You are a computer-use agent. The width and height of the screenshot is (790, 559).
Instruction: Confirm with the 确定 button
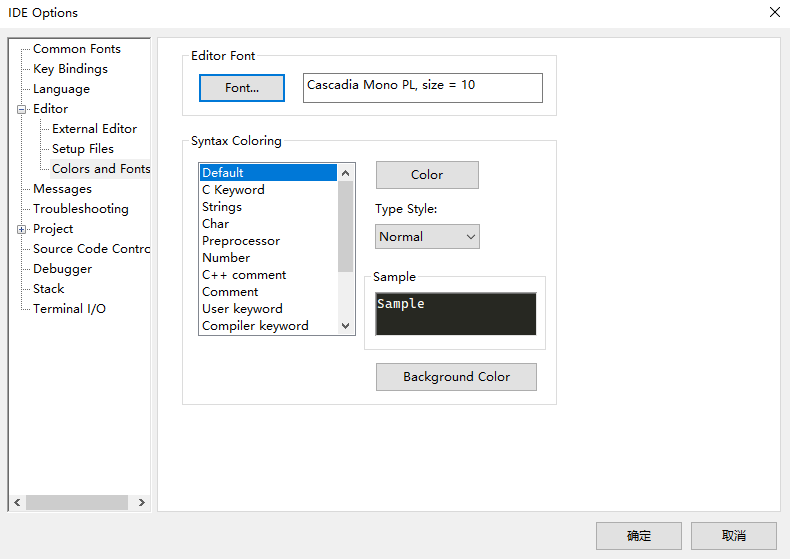(x=639, y=536)
